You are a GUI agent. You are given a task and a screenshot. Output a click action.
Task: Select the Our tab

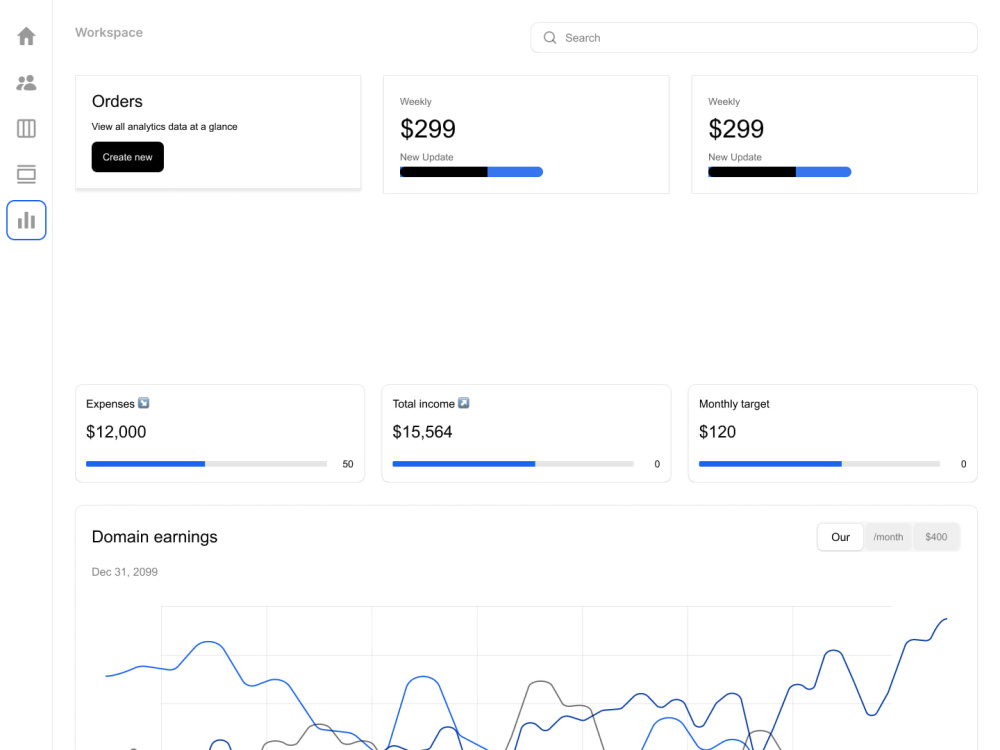click(x=841, y=537)
